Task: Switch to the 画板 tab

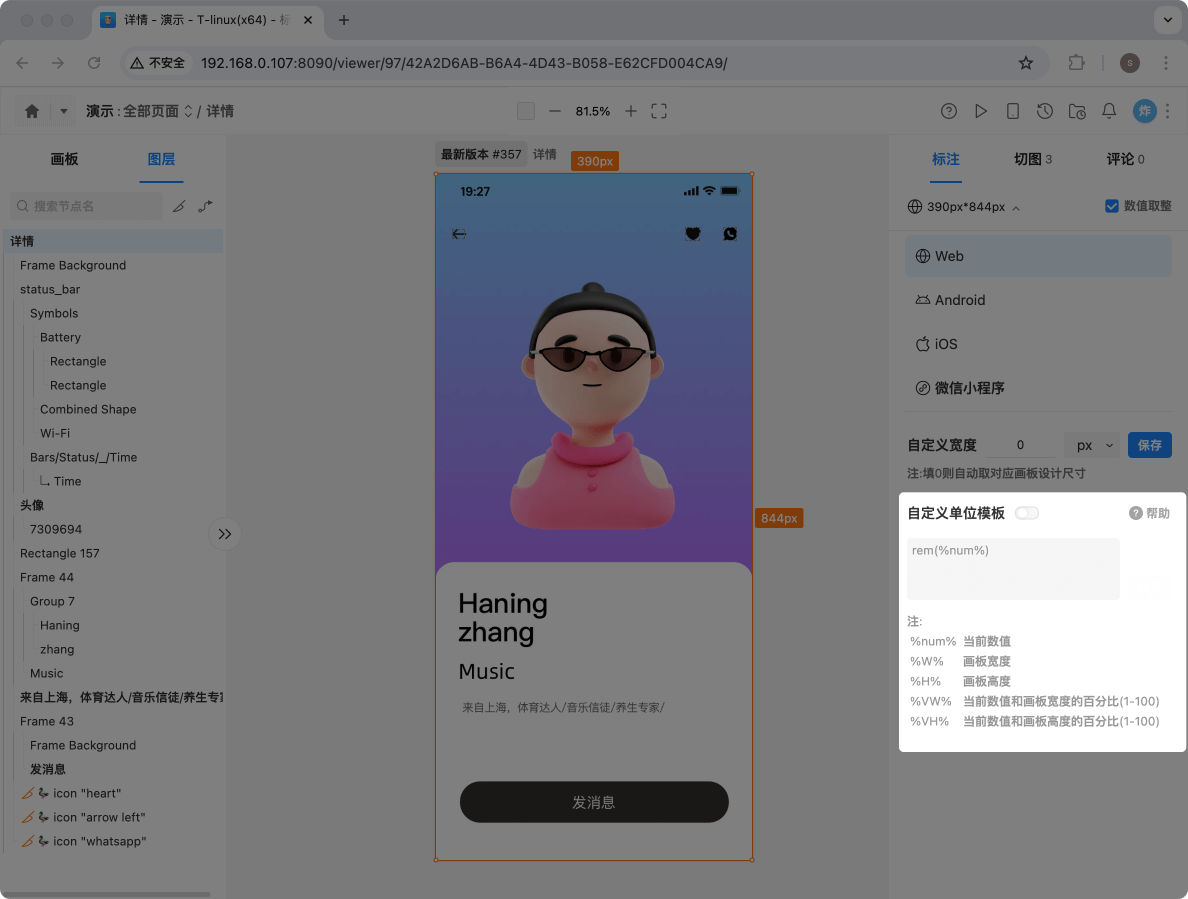Action: (64, 159)
